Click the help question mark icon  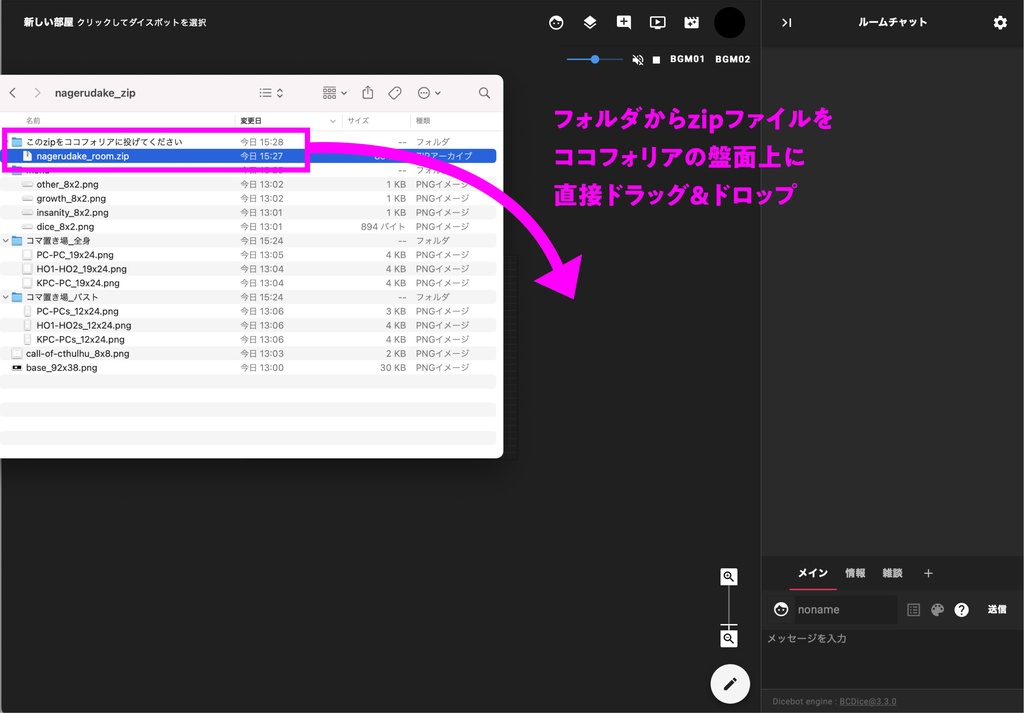click(x=961, y=609)
